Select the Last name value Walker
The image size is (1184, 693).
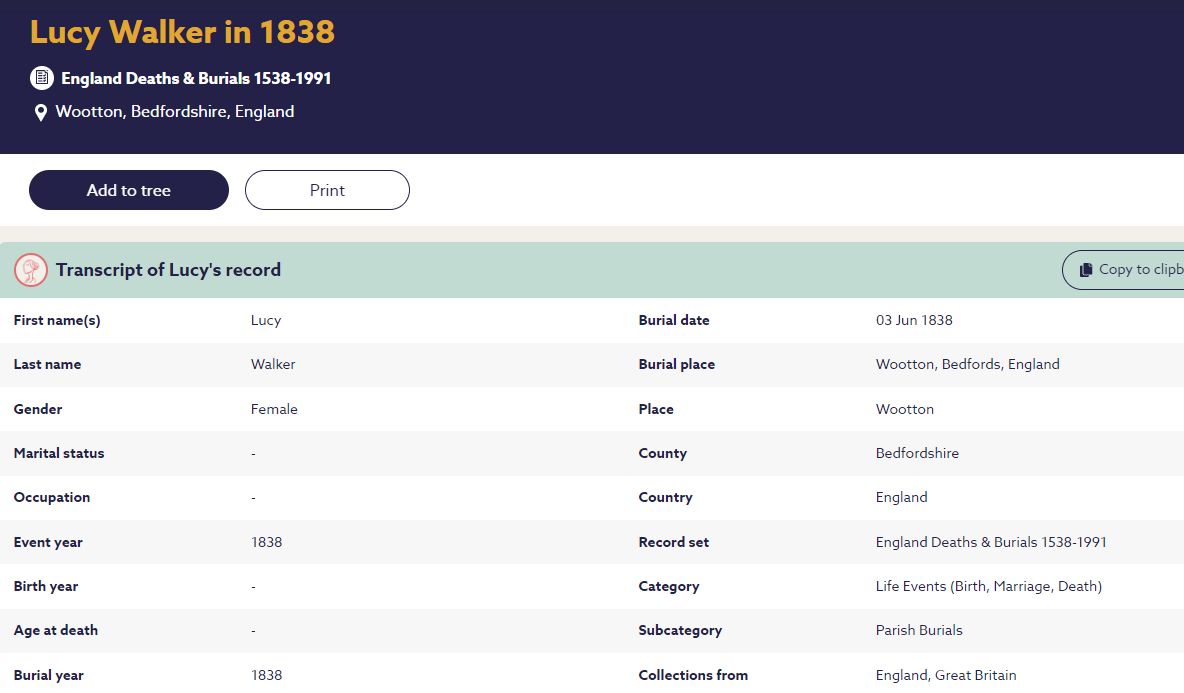tap(273, 365)
